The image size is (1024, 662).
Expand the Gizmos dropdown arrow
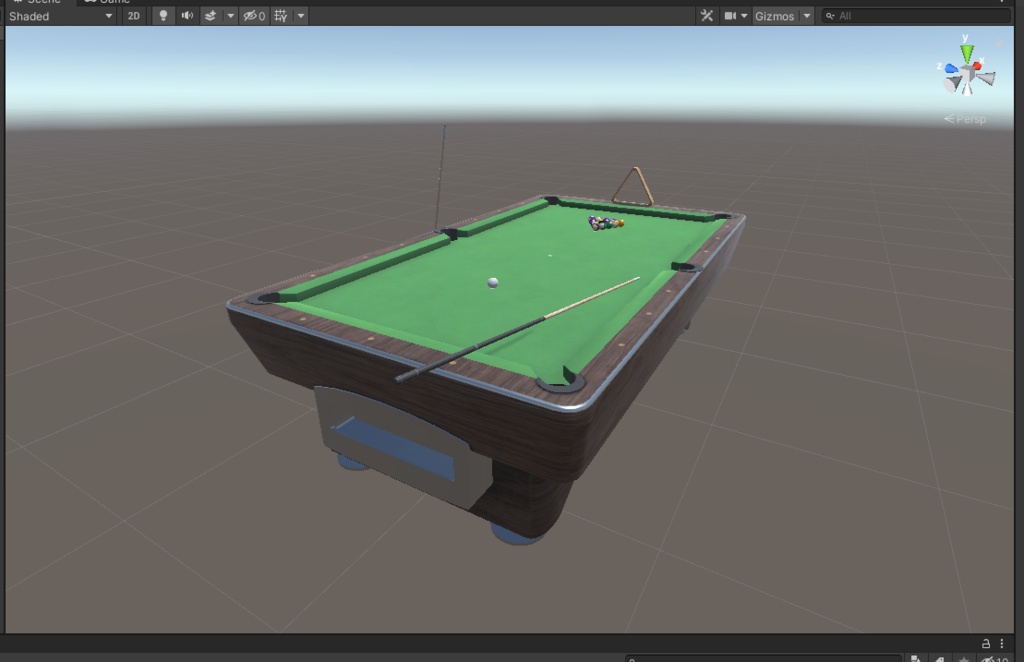pos(806,15)
